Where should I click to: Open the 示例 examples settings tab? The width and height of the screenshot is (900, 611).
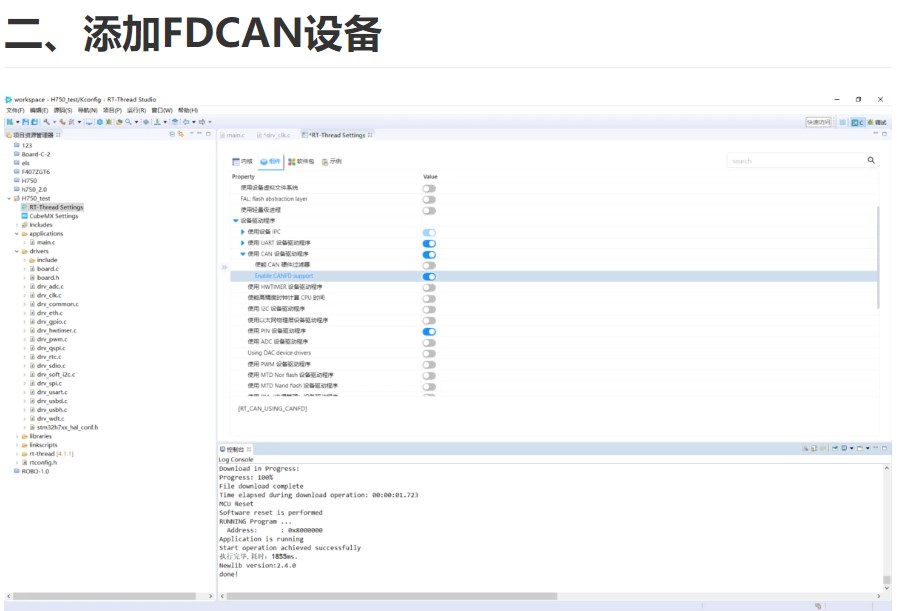point(332,161)
